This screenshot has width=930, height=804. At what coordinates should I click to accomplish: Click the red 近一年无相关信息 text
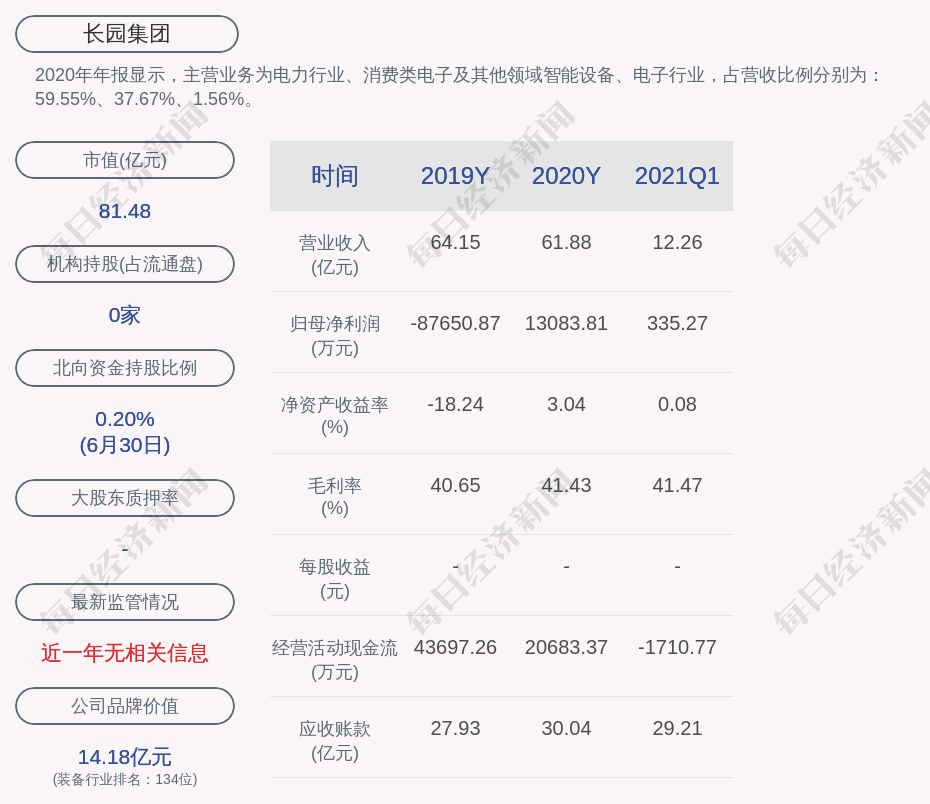pos(125,653)
